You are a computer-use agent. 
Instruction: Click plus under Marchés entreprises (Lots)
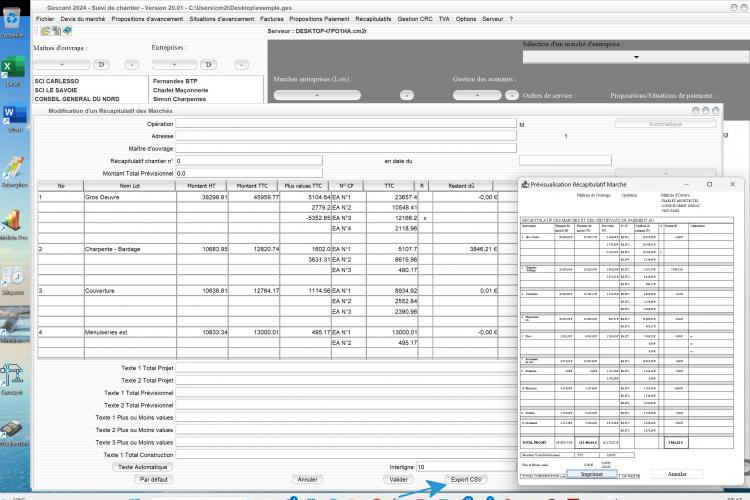pyautogui.click(x=317, y=95)
